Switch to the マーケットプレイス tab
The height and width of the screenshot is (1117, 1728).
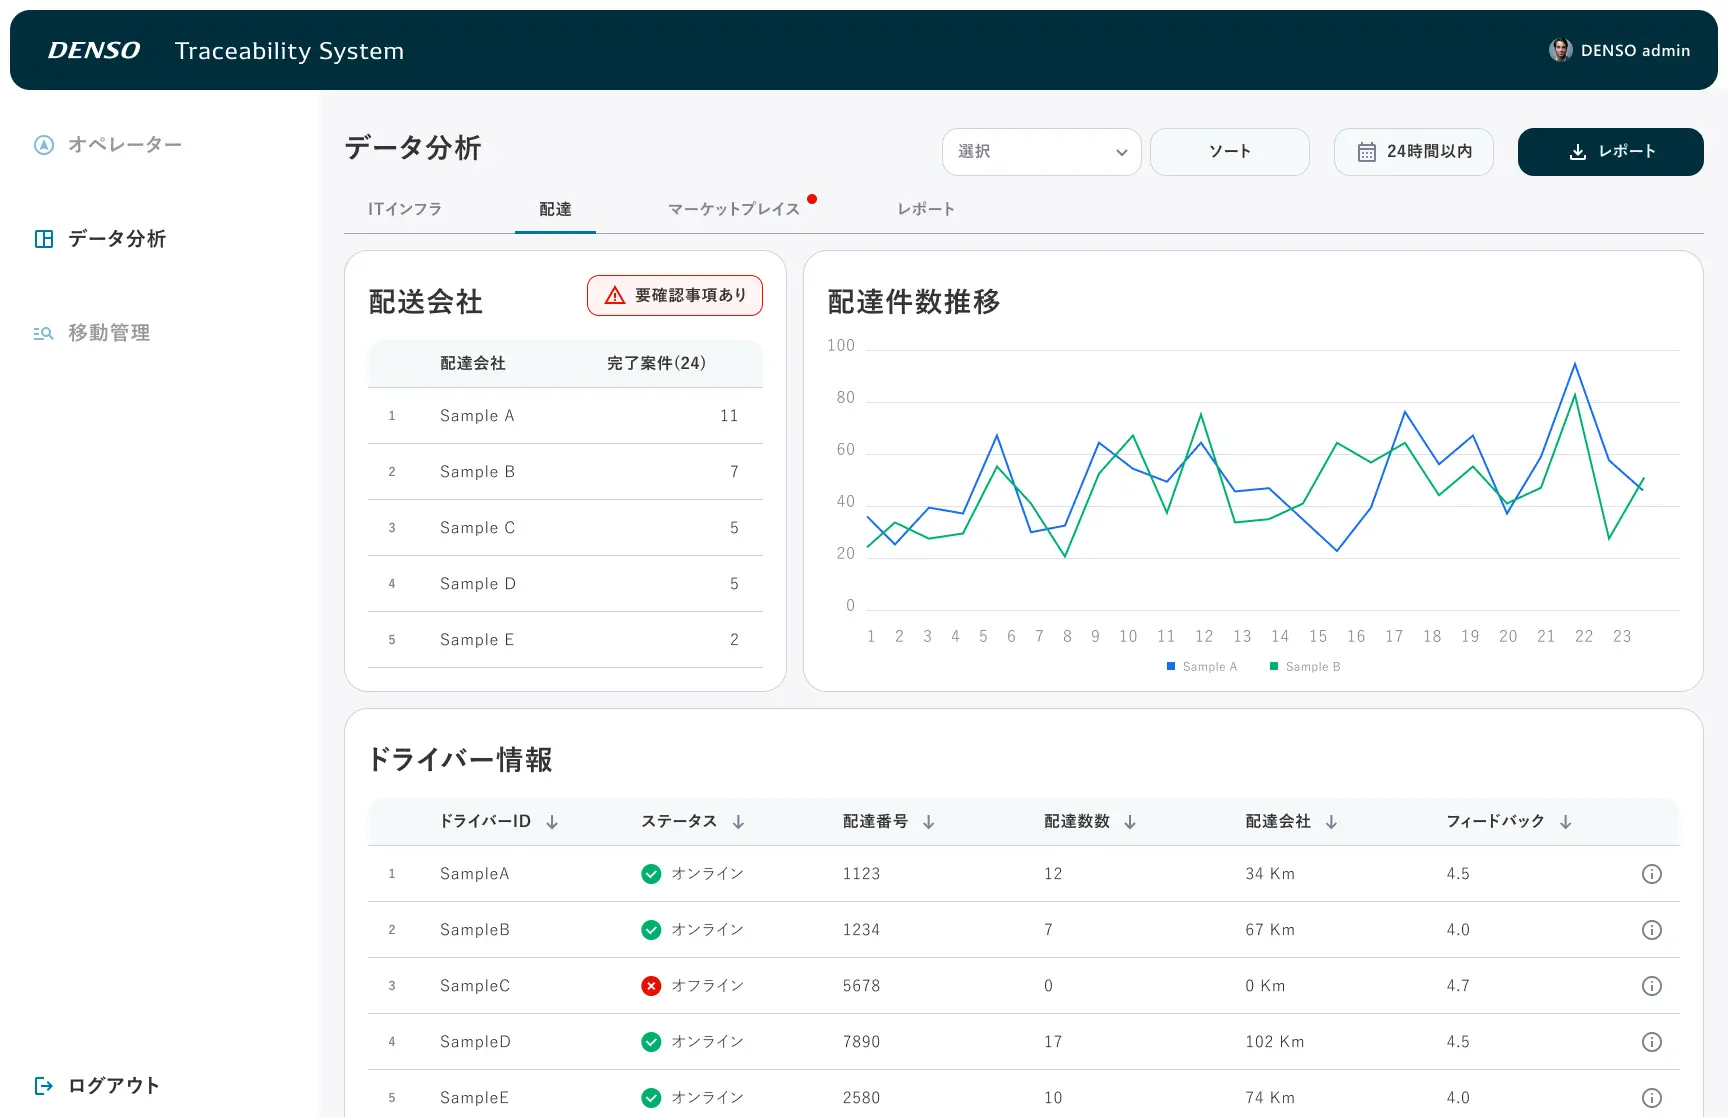point(734,209)
